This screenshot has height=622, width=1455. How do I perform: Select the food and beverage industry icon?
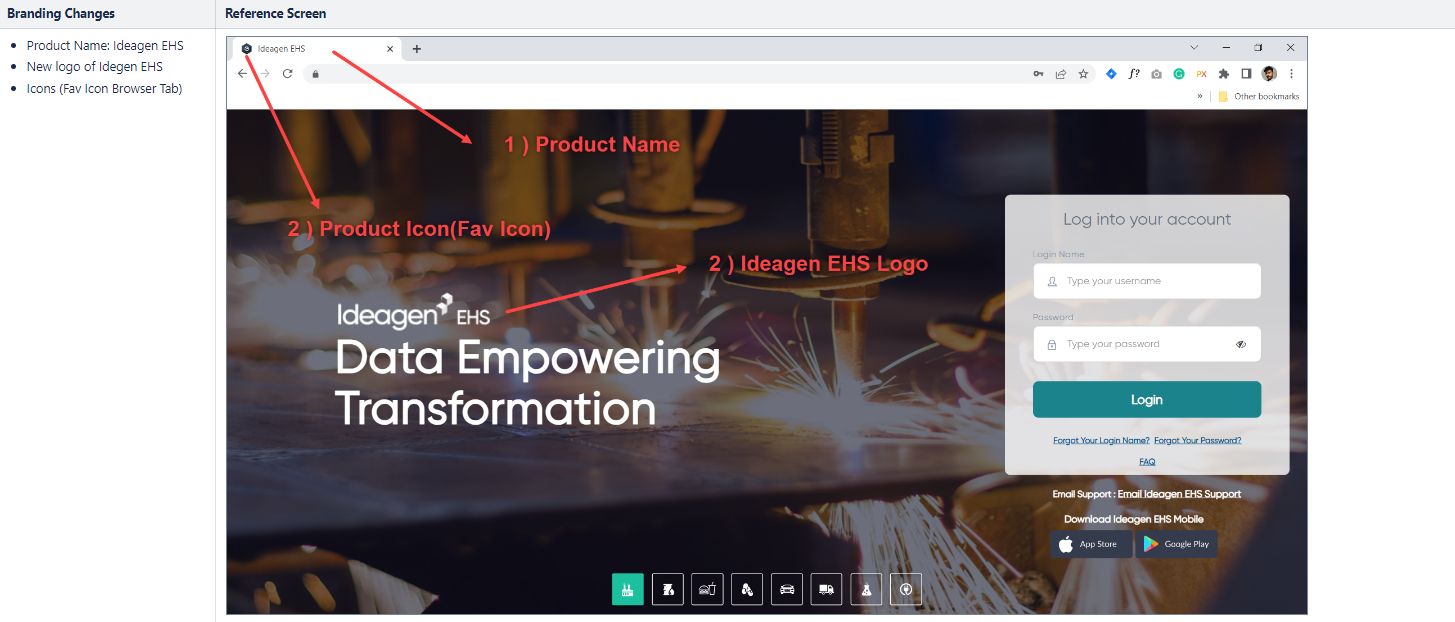click(707, 589)
